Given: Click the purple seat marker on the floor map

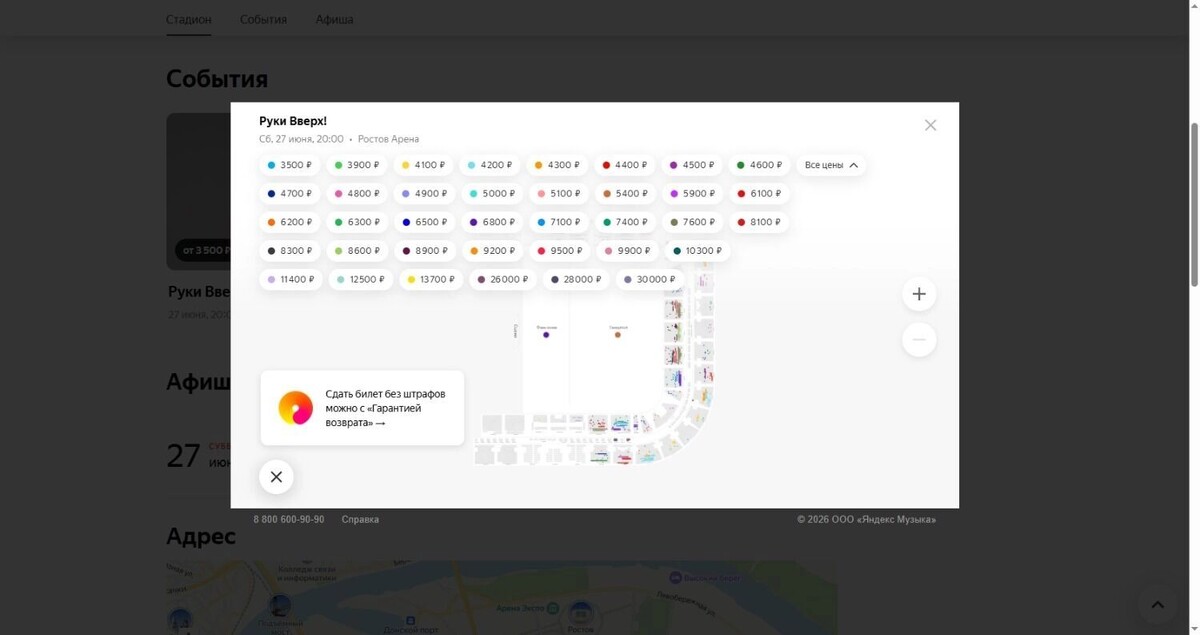Looking at the screenshot, I should tap(546, 334).
